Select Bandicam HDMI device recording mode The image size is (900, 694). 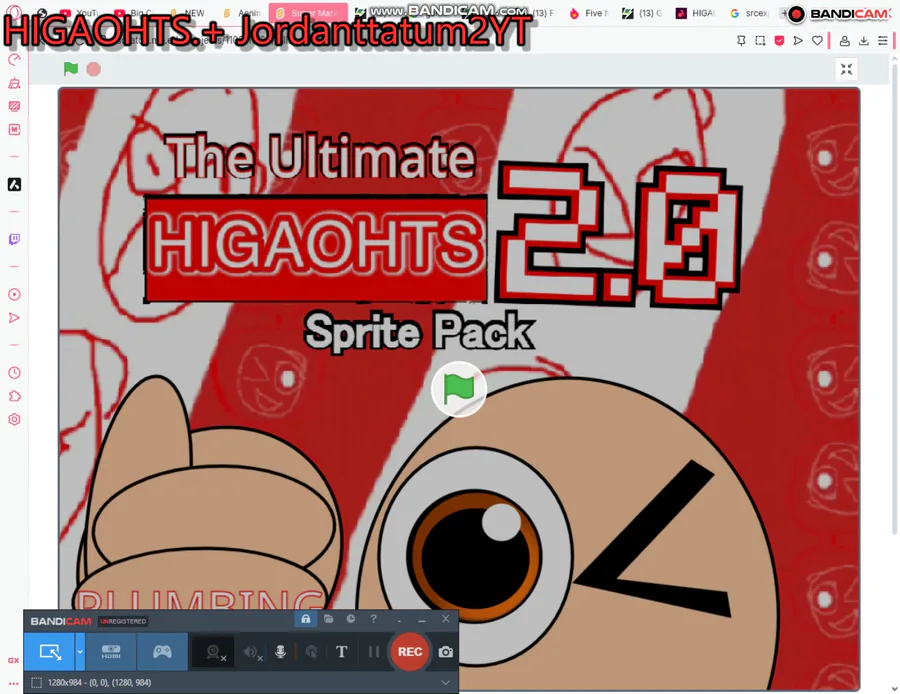click(111, 652)
